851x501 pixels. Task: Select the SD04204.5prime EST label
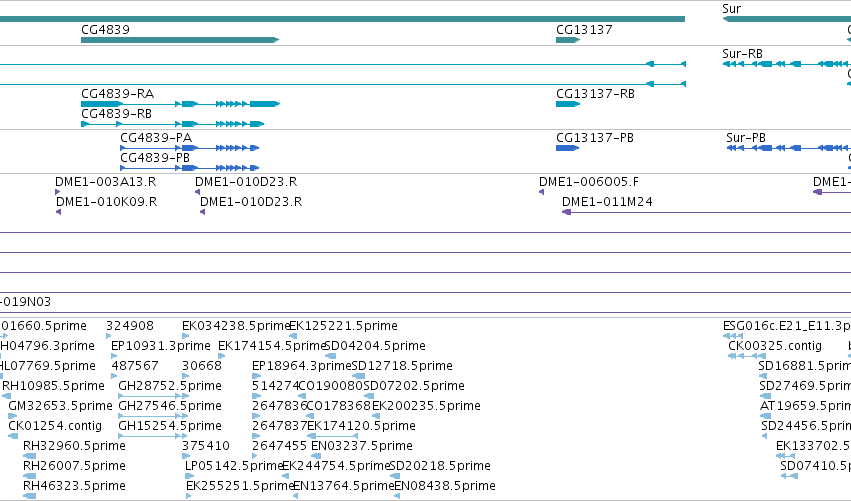click(x=375, y=346)
